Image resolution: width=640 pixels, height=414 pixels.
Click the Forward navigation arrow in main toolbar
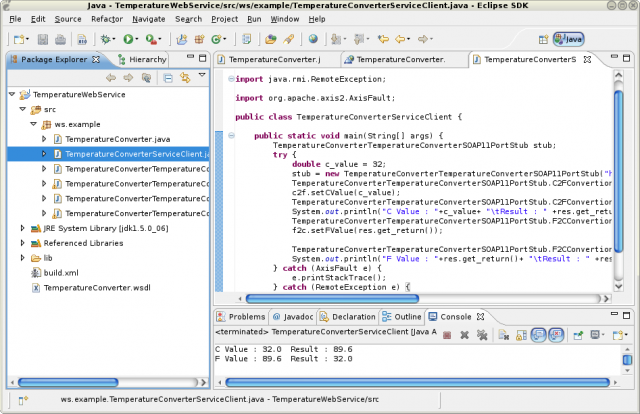pyautogui.click(x=423, y=39)
